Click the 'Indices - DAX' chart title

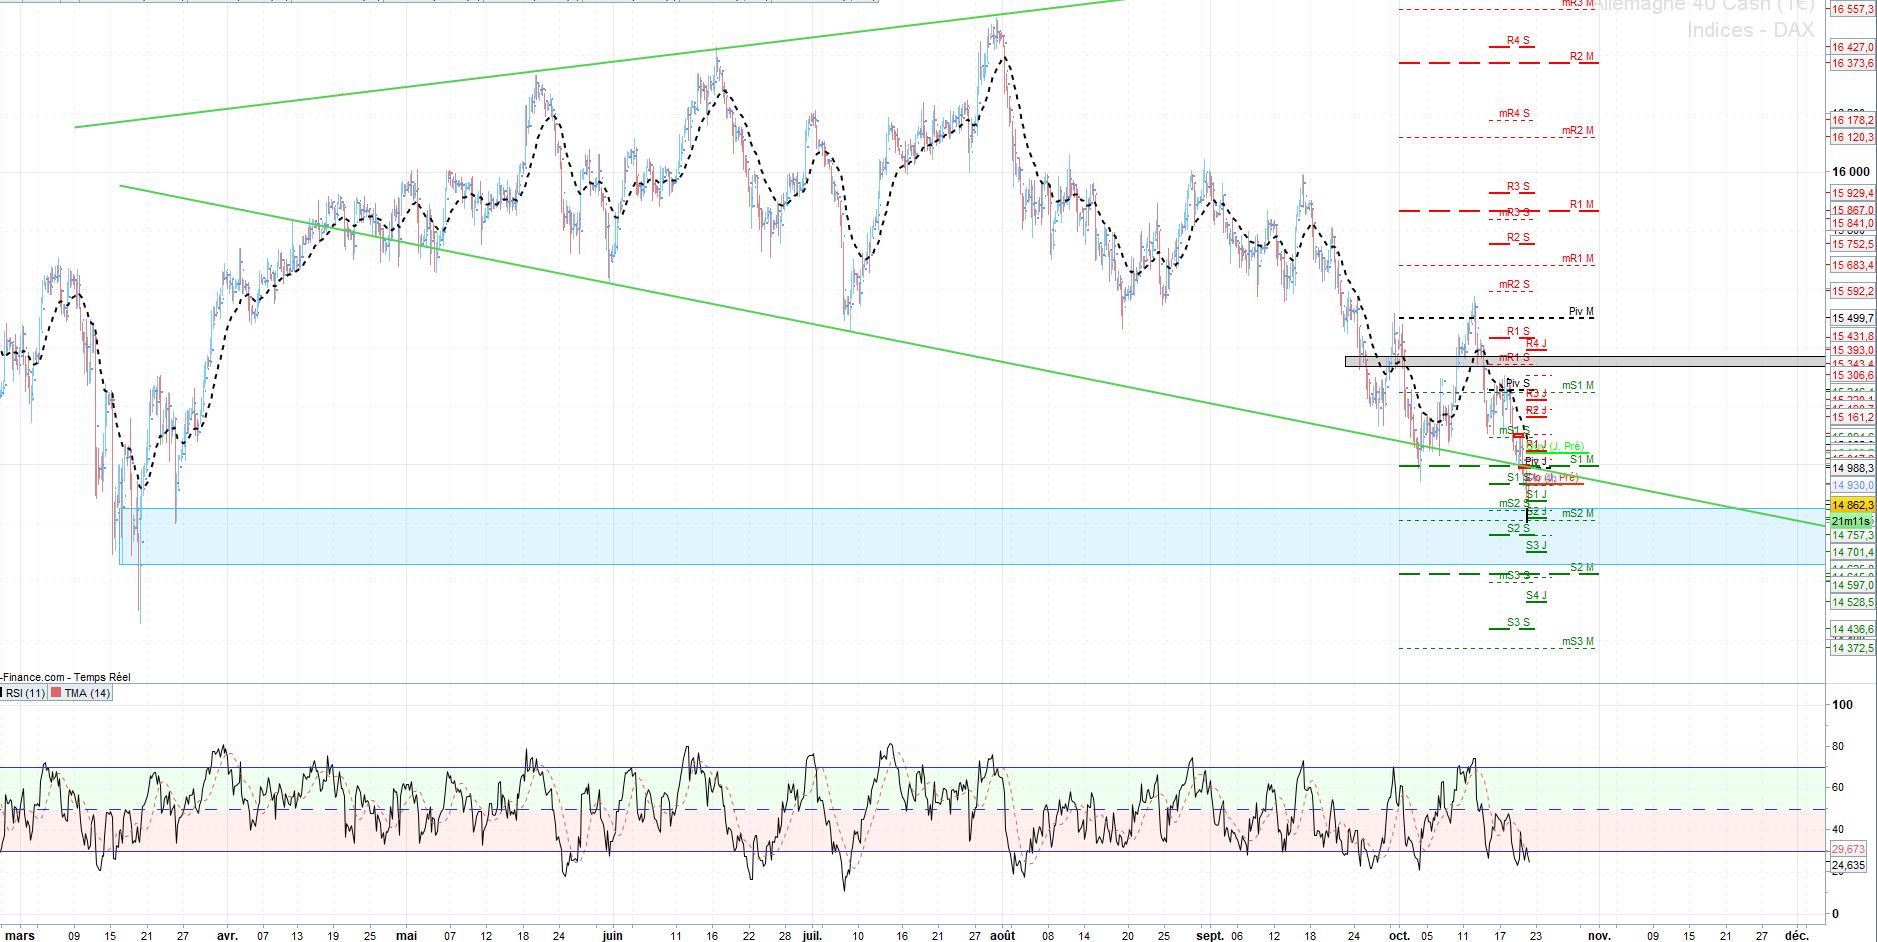(x=1750, y=30)
